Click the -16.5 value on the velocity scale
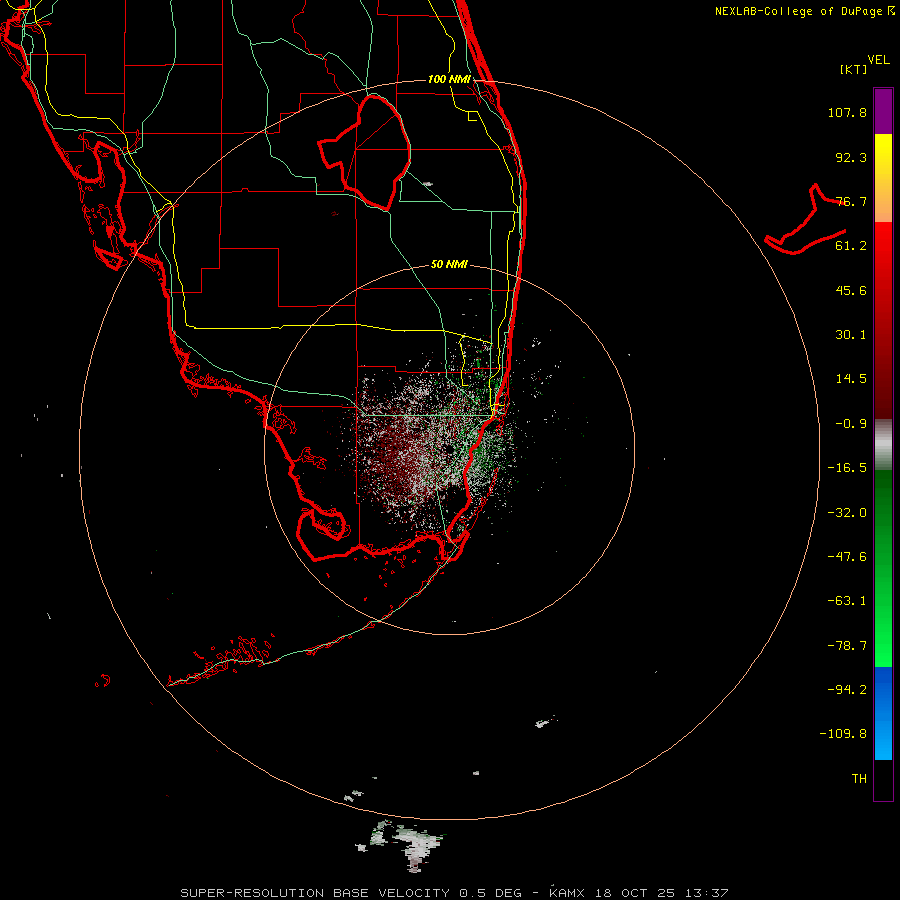This screenshot has height=900, width=900. (x=847, y=468)
